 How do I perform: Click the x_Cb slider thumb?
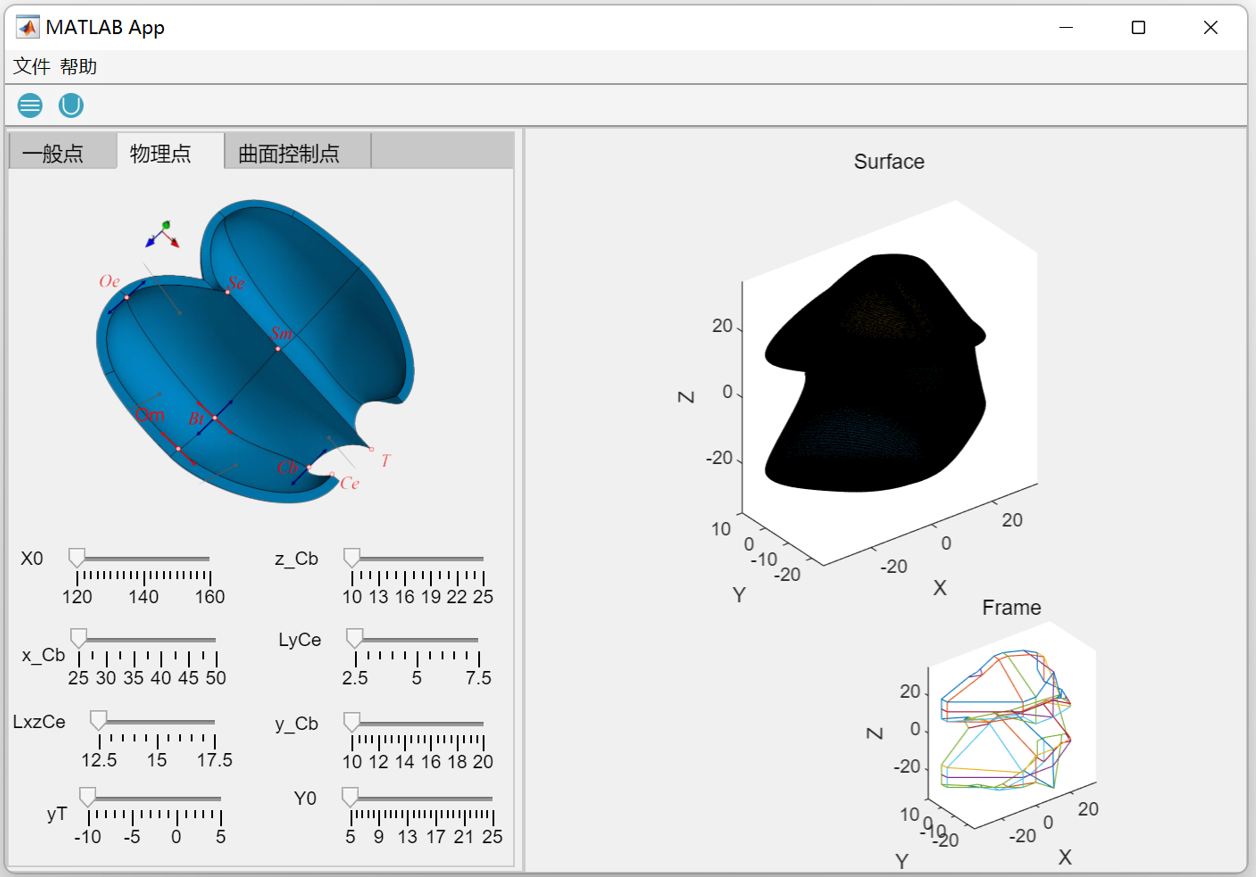click(x=78, y=638)
